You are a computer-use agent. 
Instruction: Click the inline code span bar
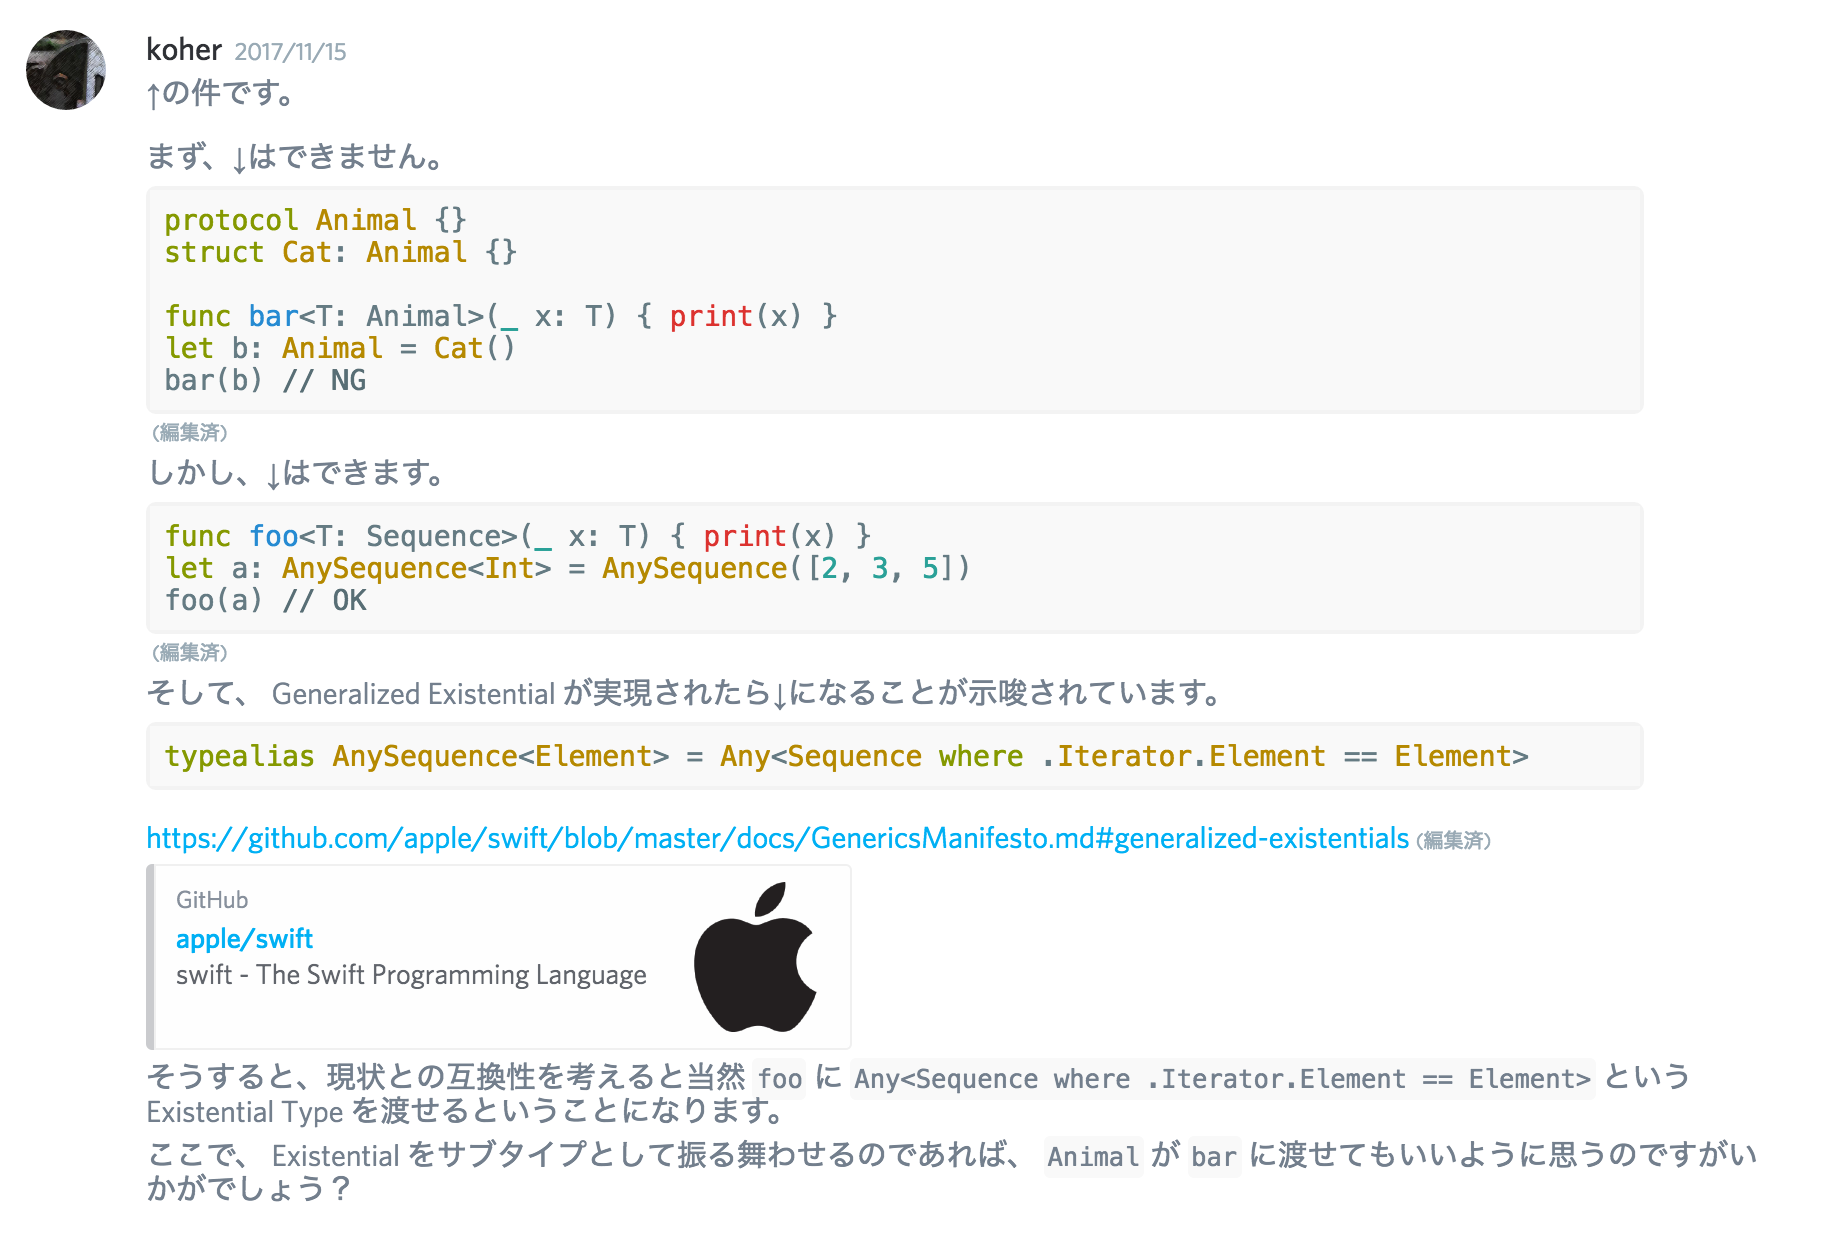[1213, 1157]
